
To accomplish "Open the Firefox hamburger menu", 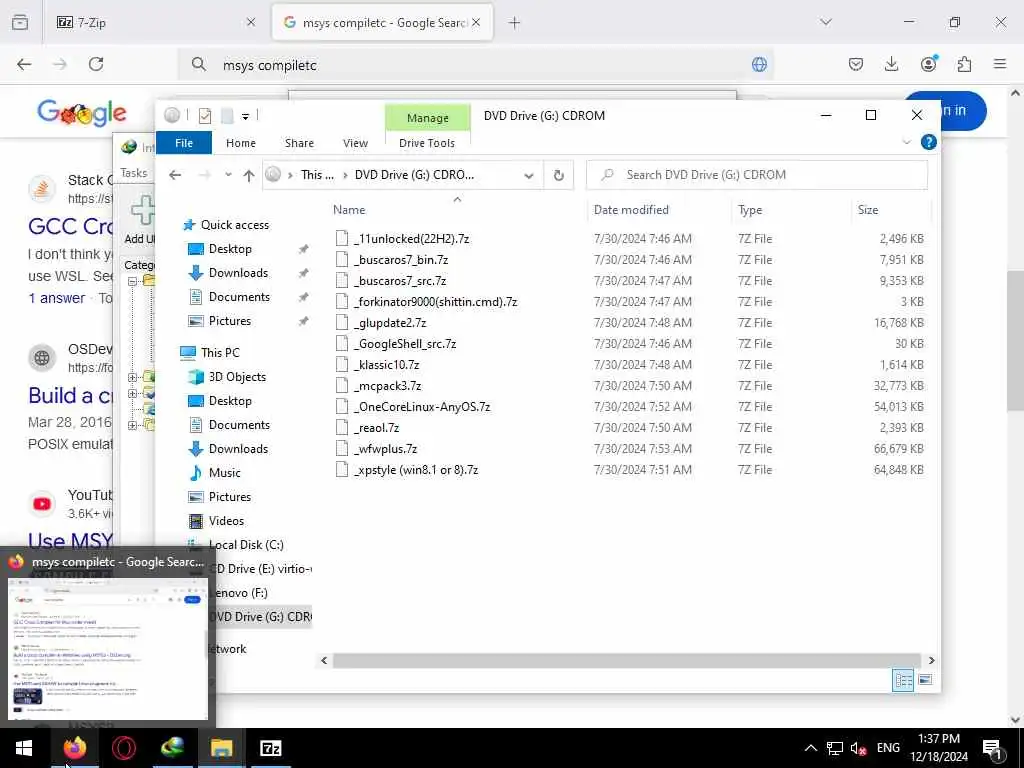I will pyautogui.click(x=1000, y=64).
